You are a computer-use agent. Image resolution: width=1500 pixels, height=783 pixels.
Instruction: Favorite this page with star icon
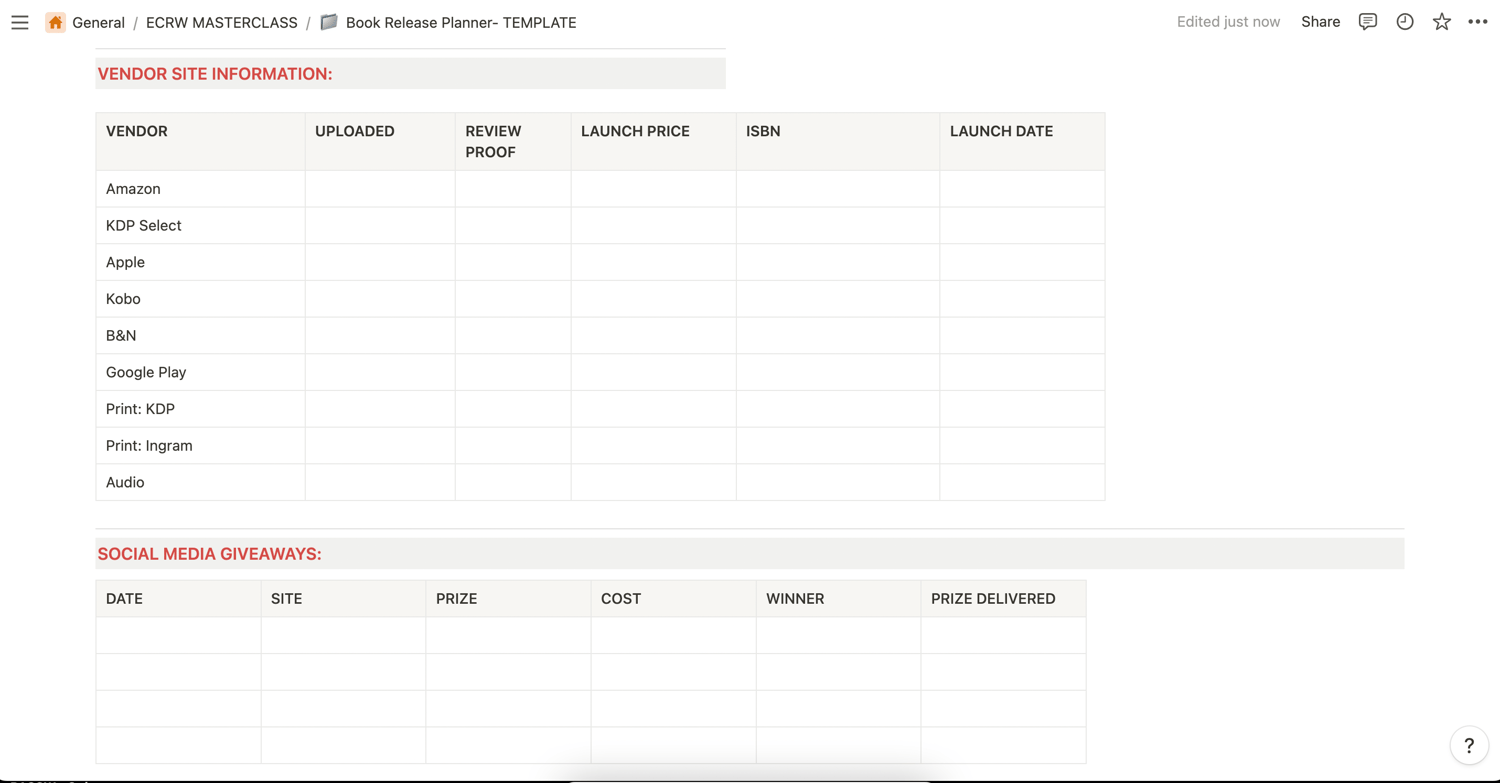coord(1441,22)
